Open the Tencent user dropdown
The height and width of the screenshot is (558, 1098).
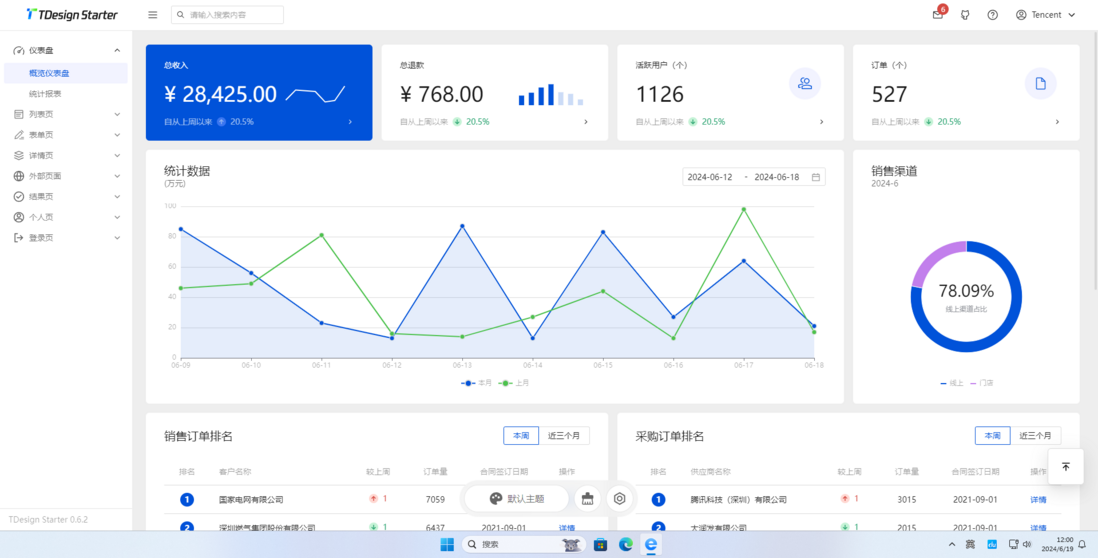[x=1045, y=15]
